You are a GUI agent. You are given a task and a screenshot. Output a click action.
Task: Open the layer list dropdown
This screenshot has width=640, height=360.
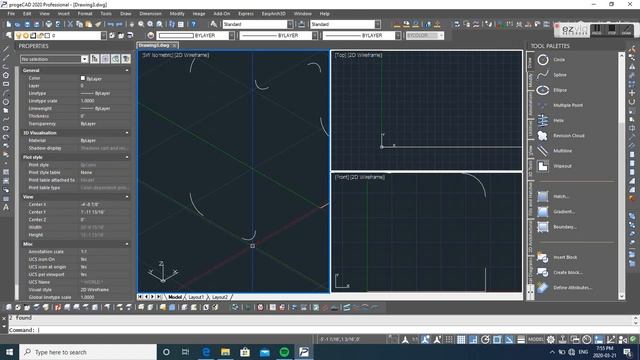tap(103, 36)
